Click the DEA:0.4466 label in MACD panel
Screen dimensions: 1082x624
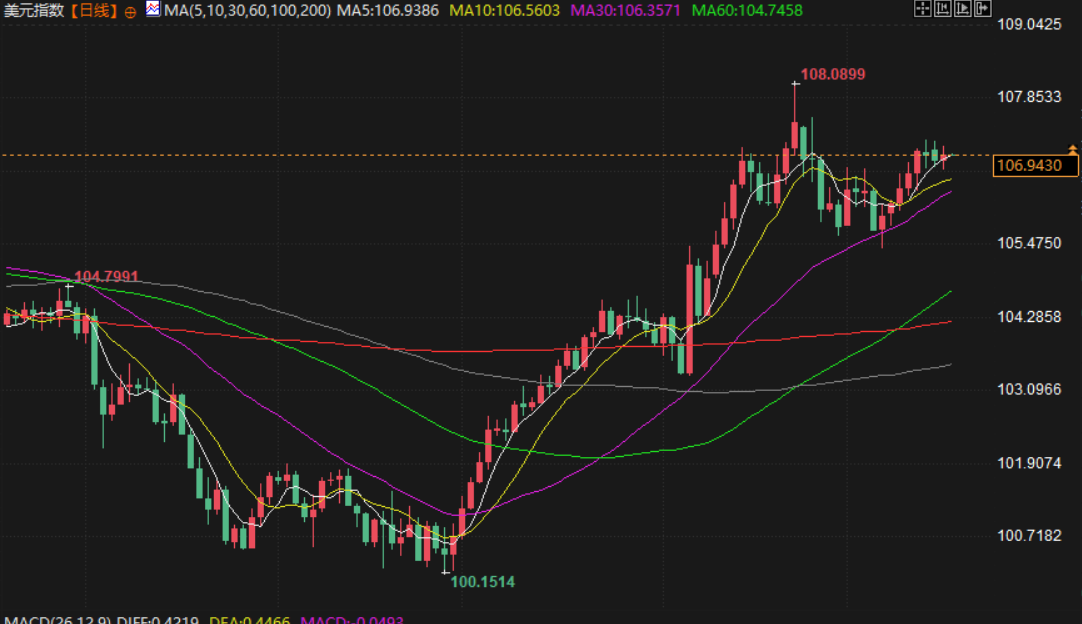249,619
